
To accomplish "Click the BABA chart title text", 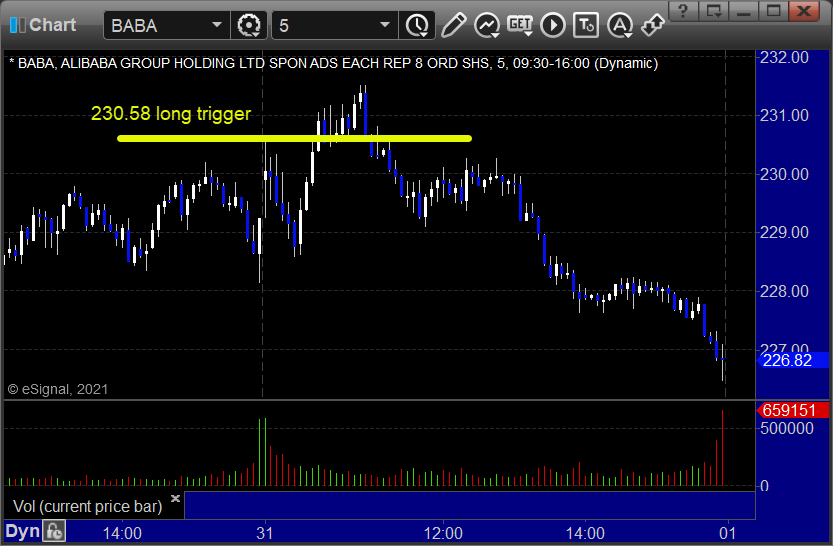I will pyautogui.click(x=334, y=63).
